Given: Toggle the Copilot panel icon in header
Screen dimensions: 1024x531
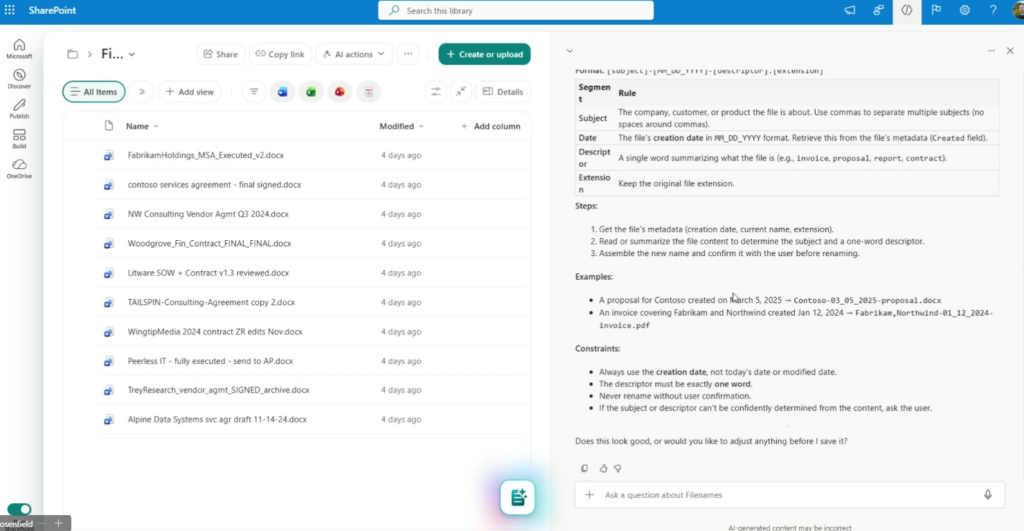Looking at the screenshot, I should [907, 10].
